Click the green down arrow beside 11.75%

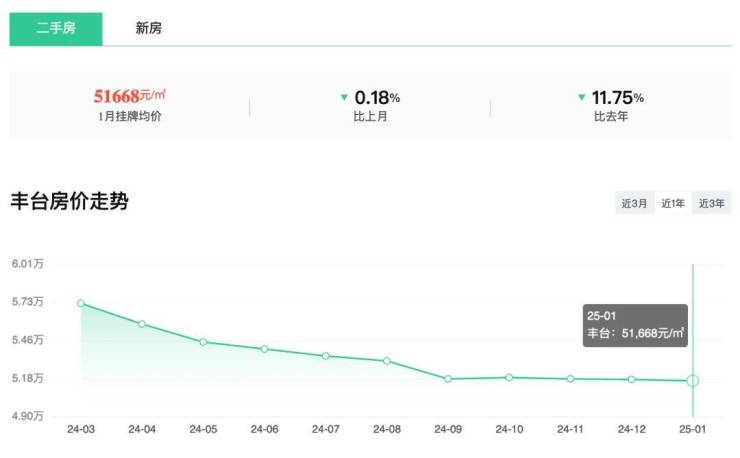click(581, 97)
